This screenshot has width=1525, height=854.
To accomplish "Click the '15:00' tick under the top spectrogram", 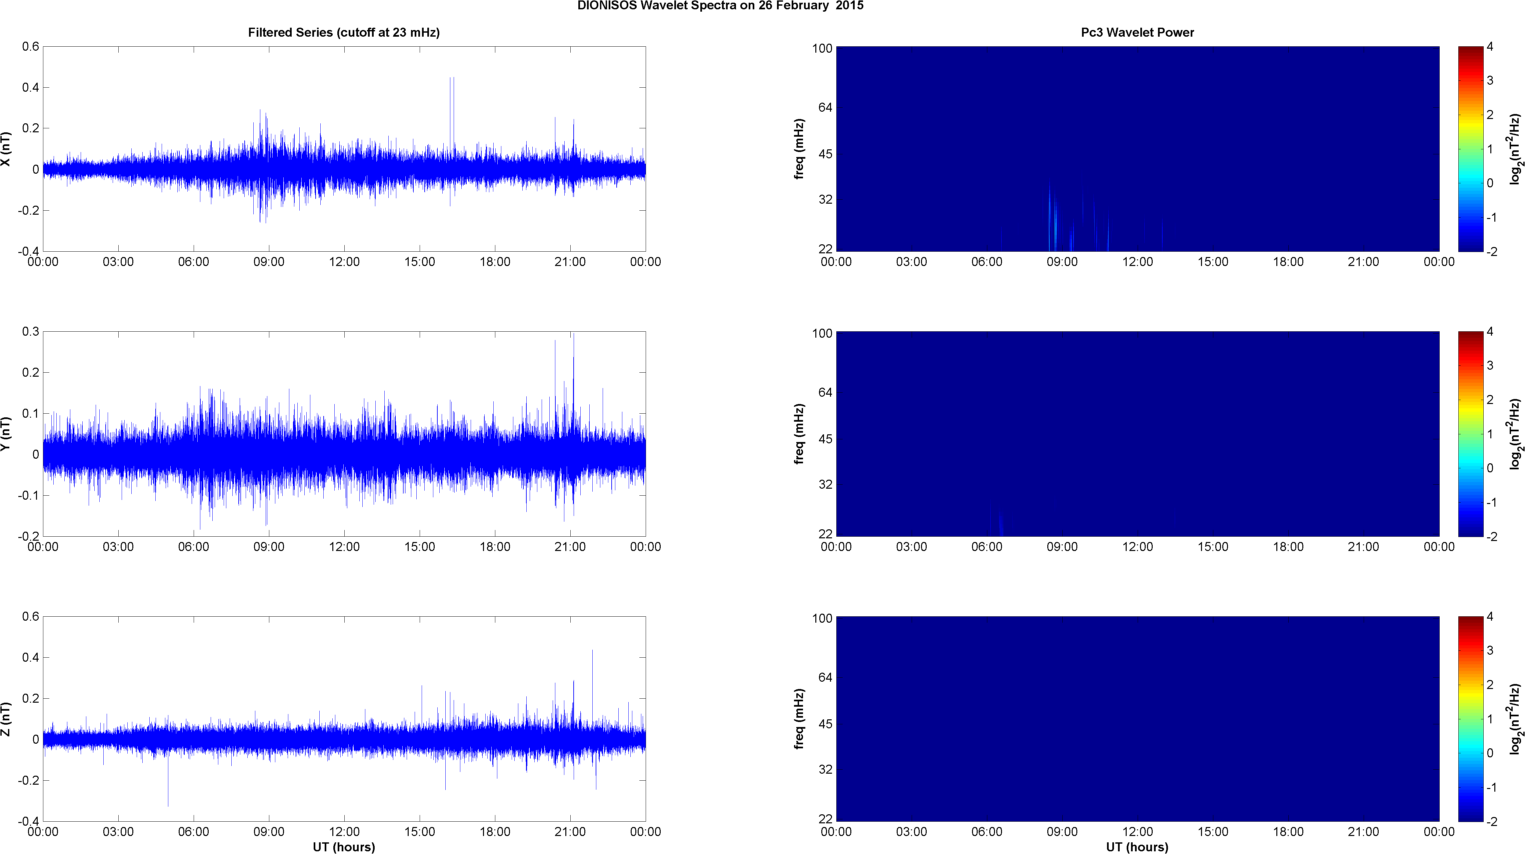I will [x=1213, y=262].
